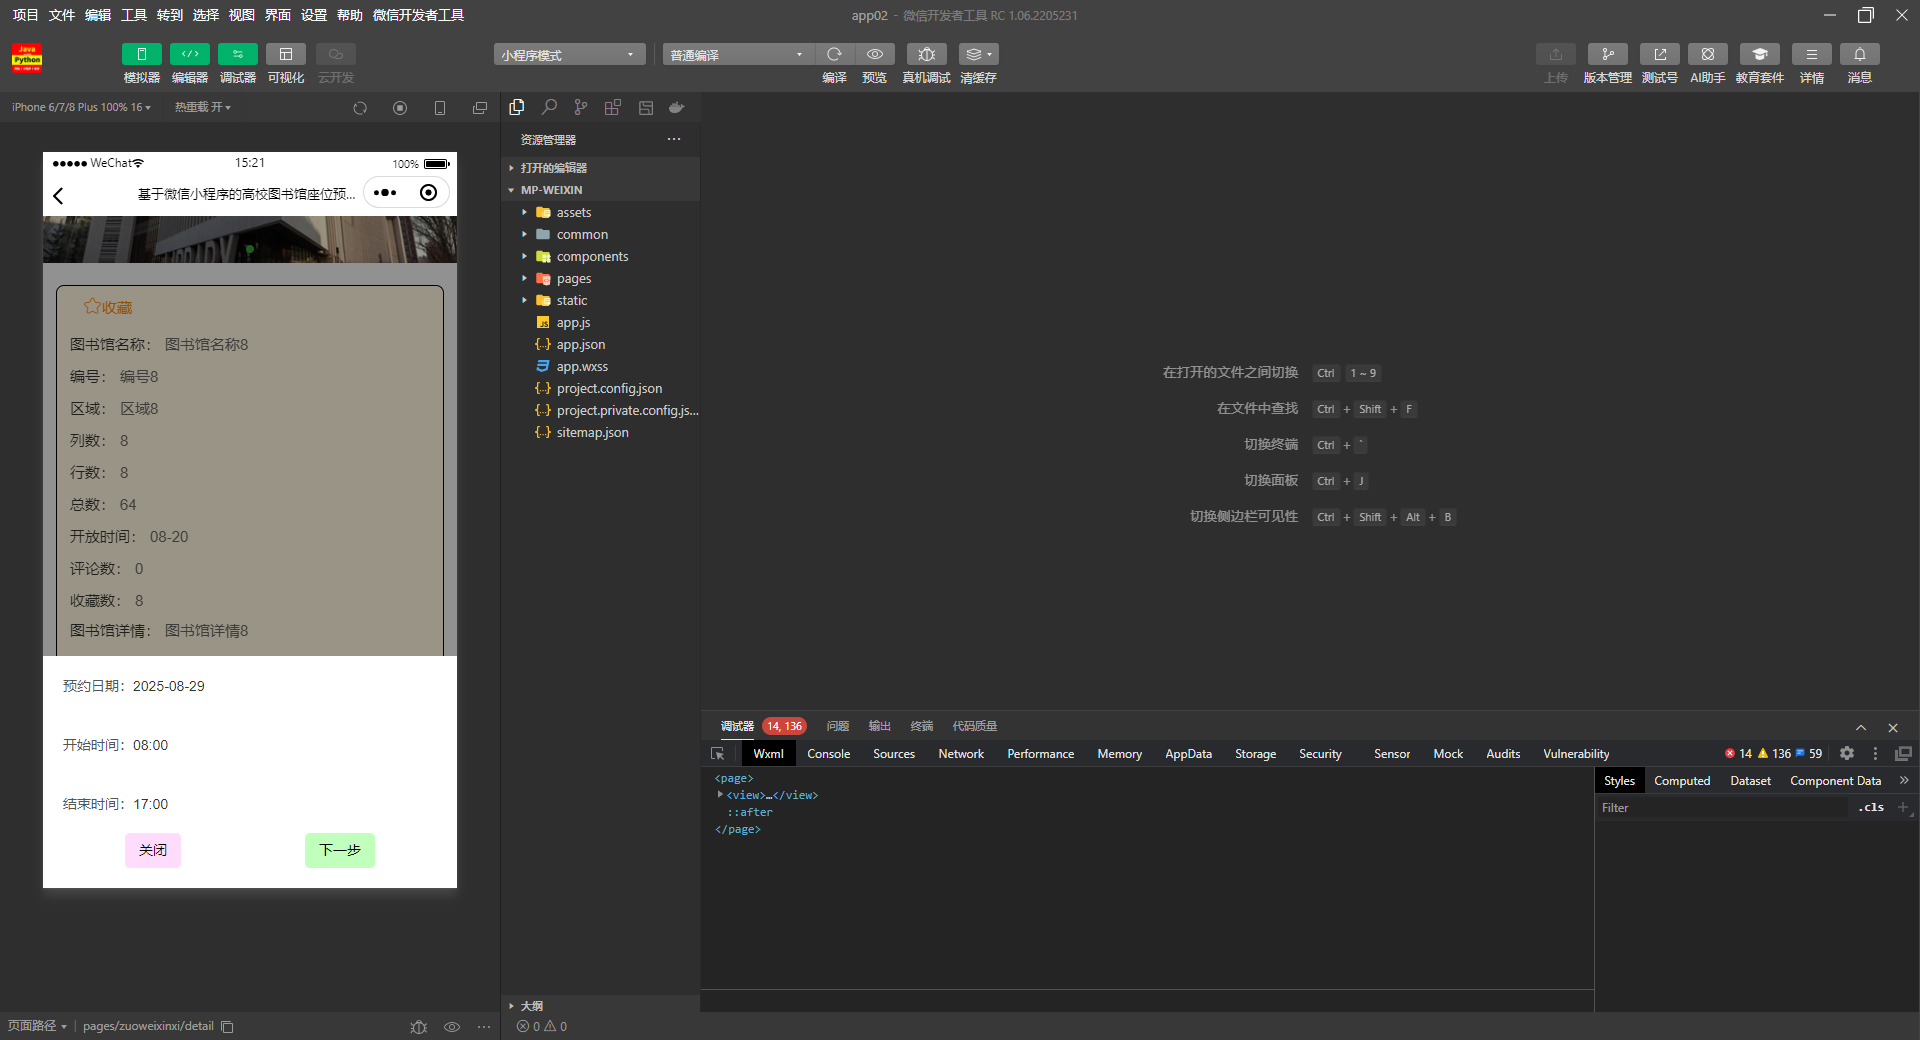Click the styles Filter input field
Image resolution: width=1920 pixels, height=1040 pixels.
point(1723,808)
